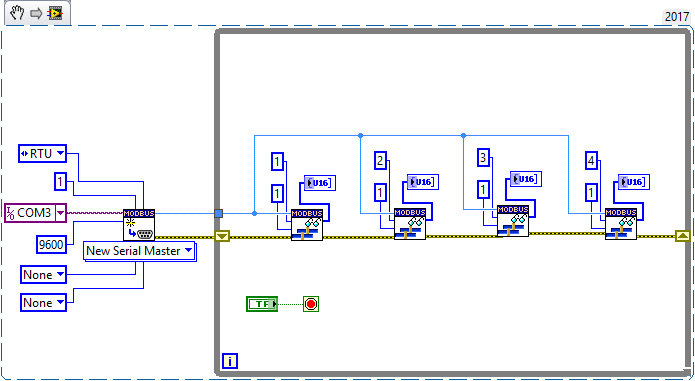The width and height of the screenshot is (695, 381).
Task: Click wire junction dot above second read VI
Action: coord(360,136)
